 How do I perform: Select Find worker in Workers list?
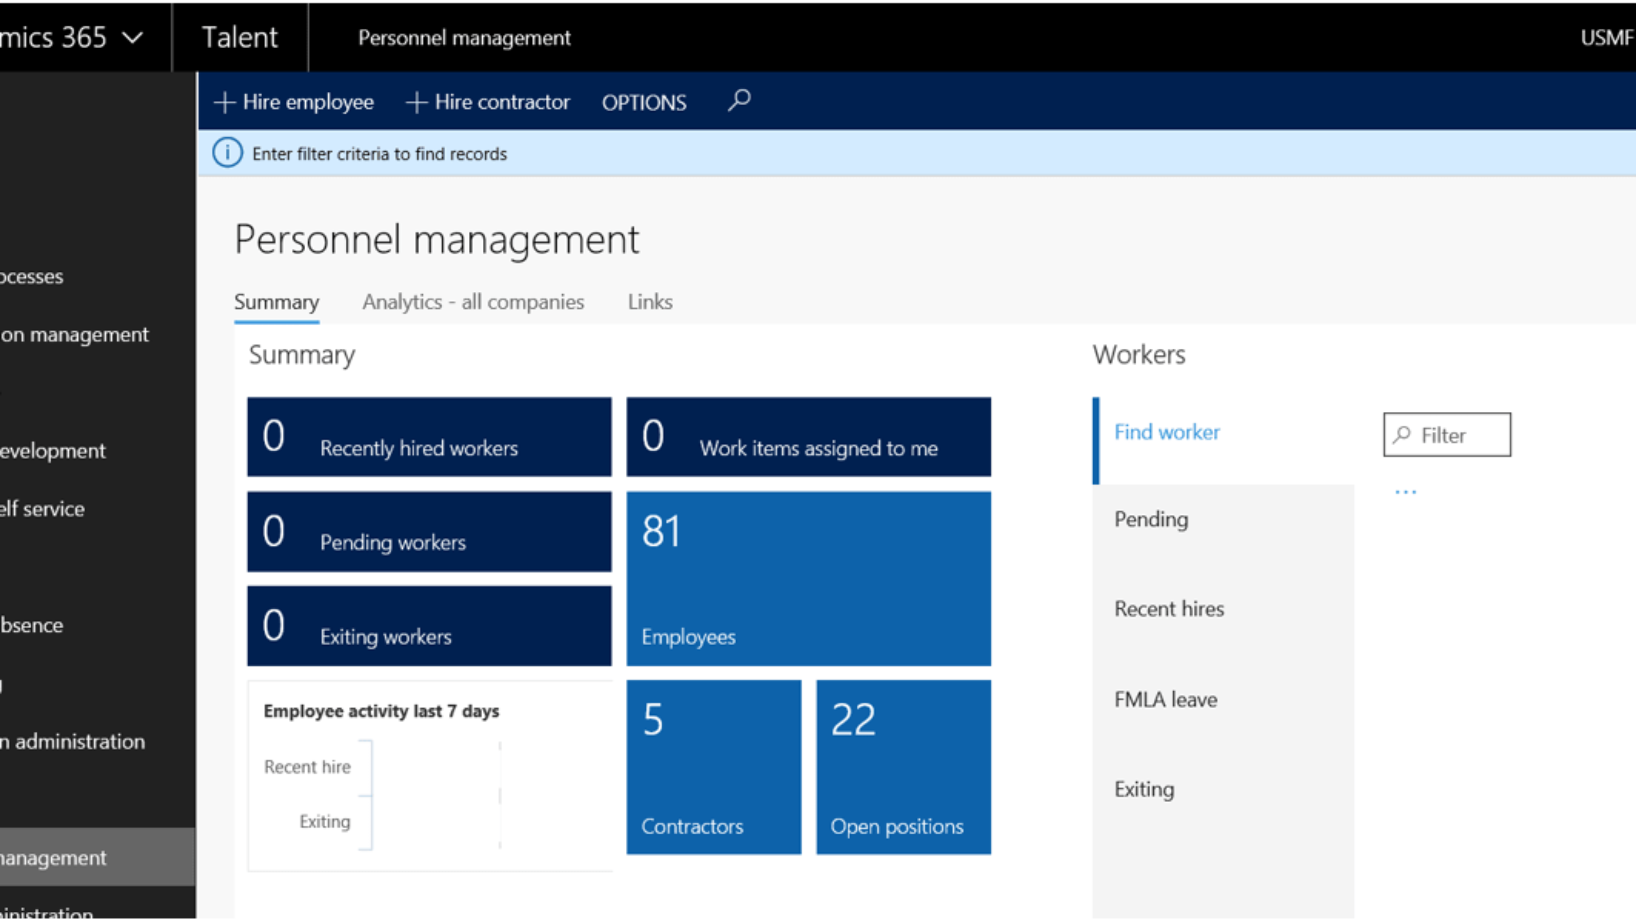[1223, 441]
